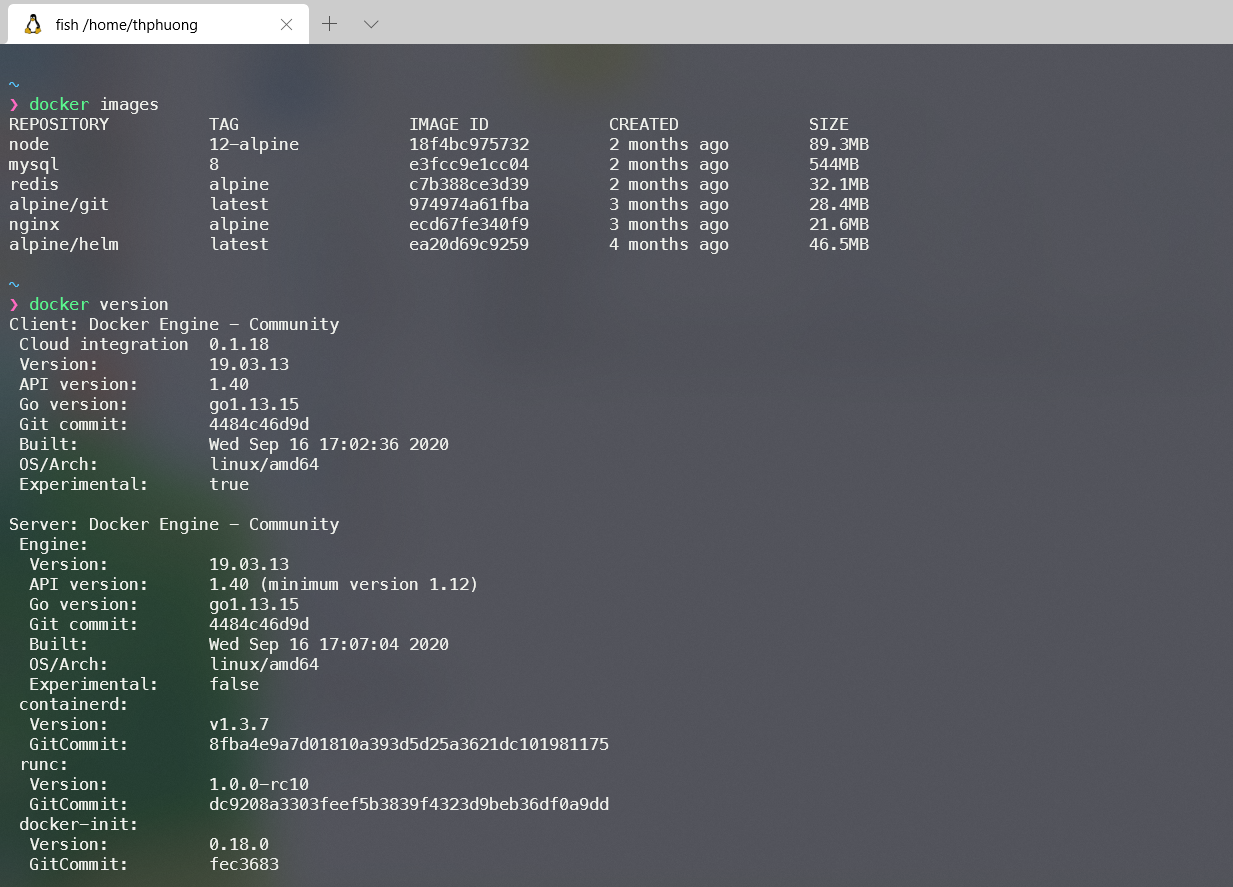Click the redis repository name
The width and height of the screenshot is (1233, 887).
[34, 184]
